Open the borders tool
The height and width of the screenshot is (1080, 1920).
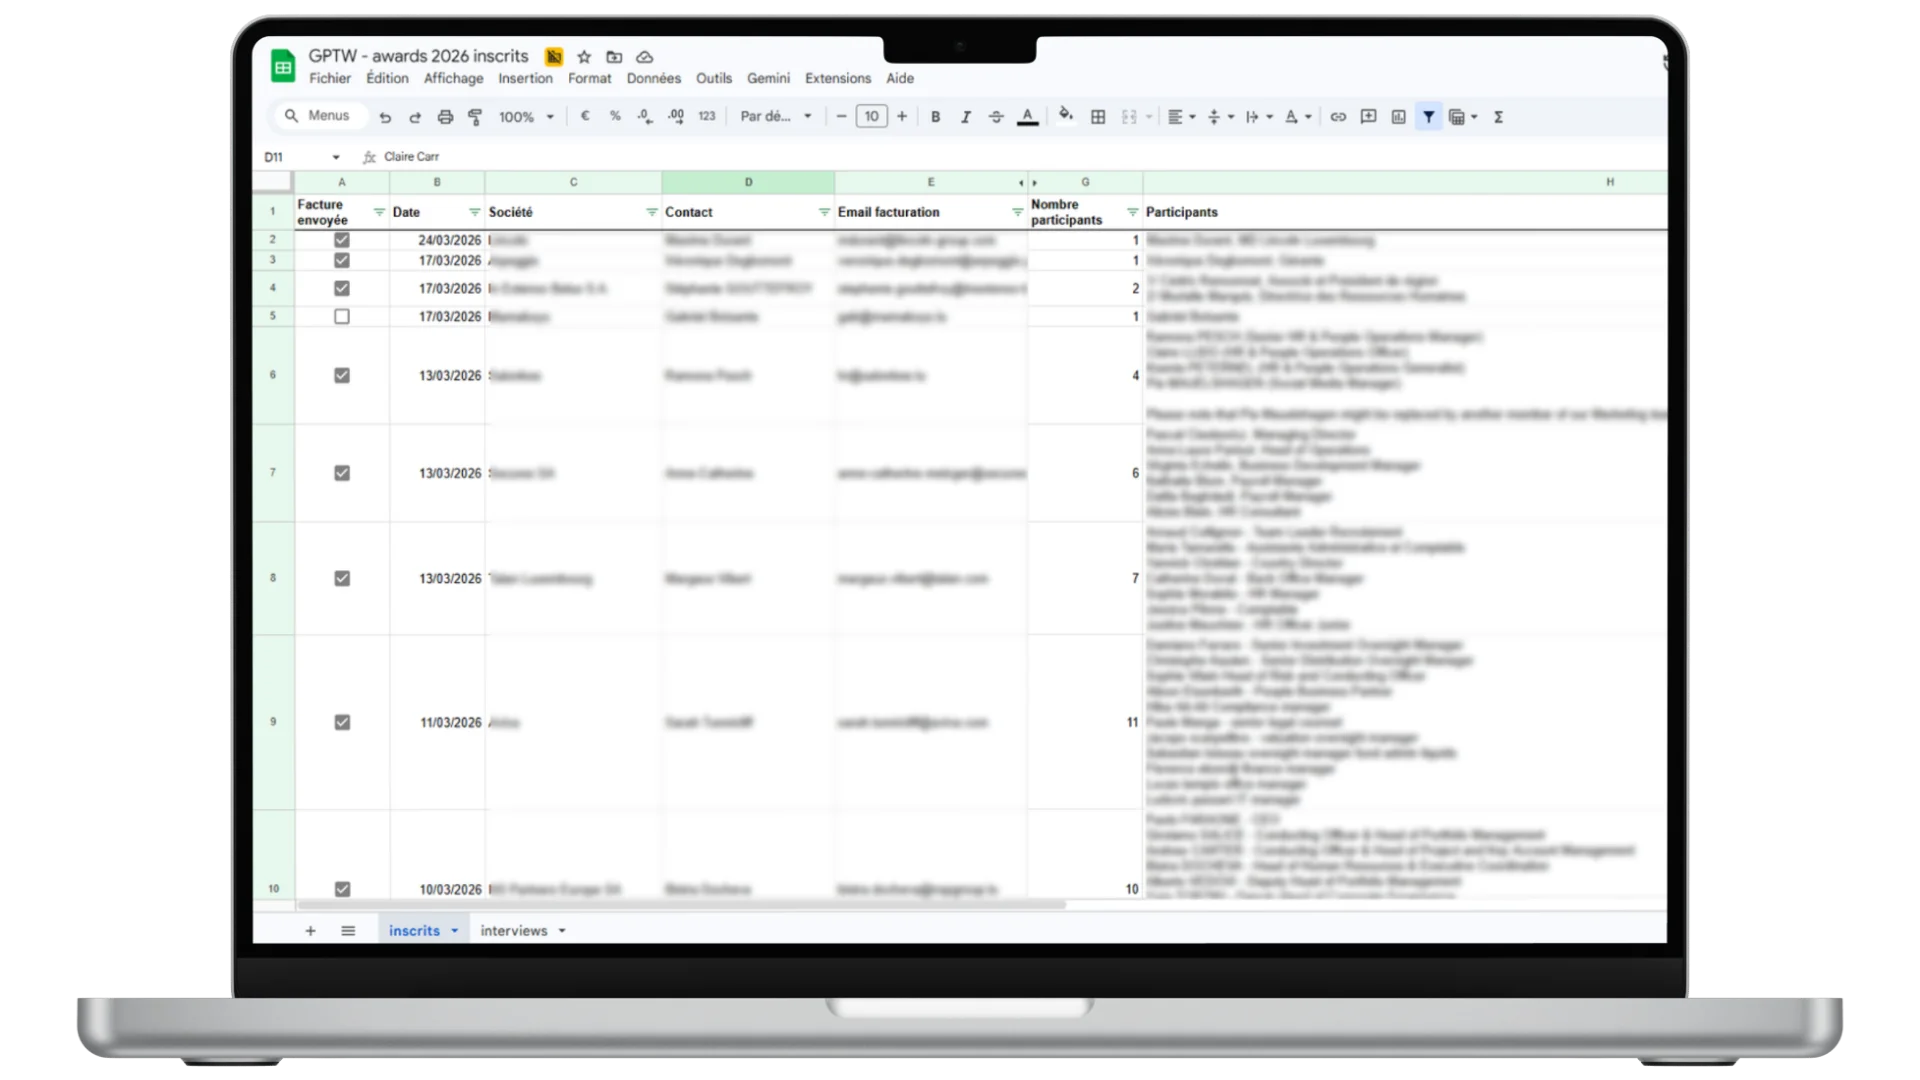pos(1098,117)
